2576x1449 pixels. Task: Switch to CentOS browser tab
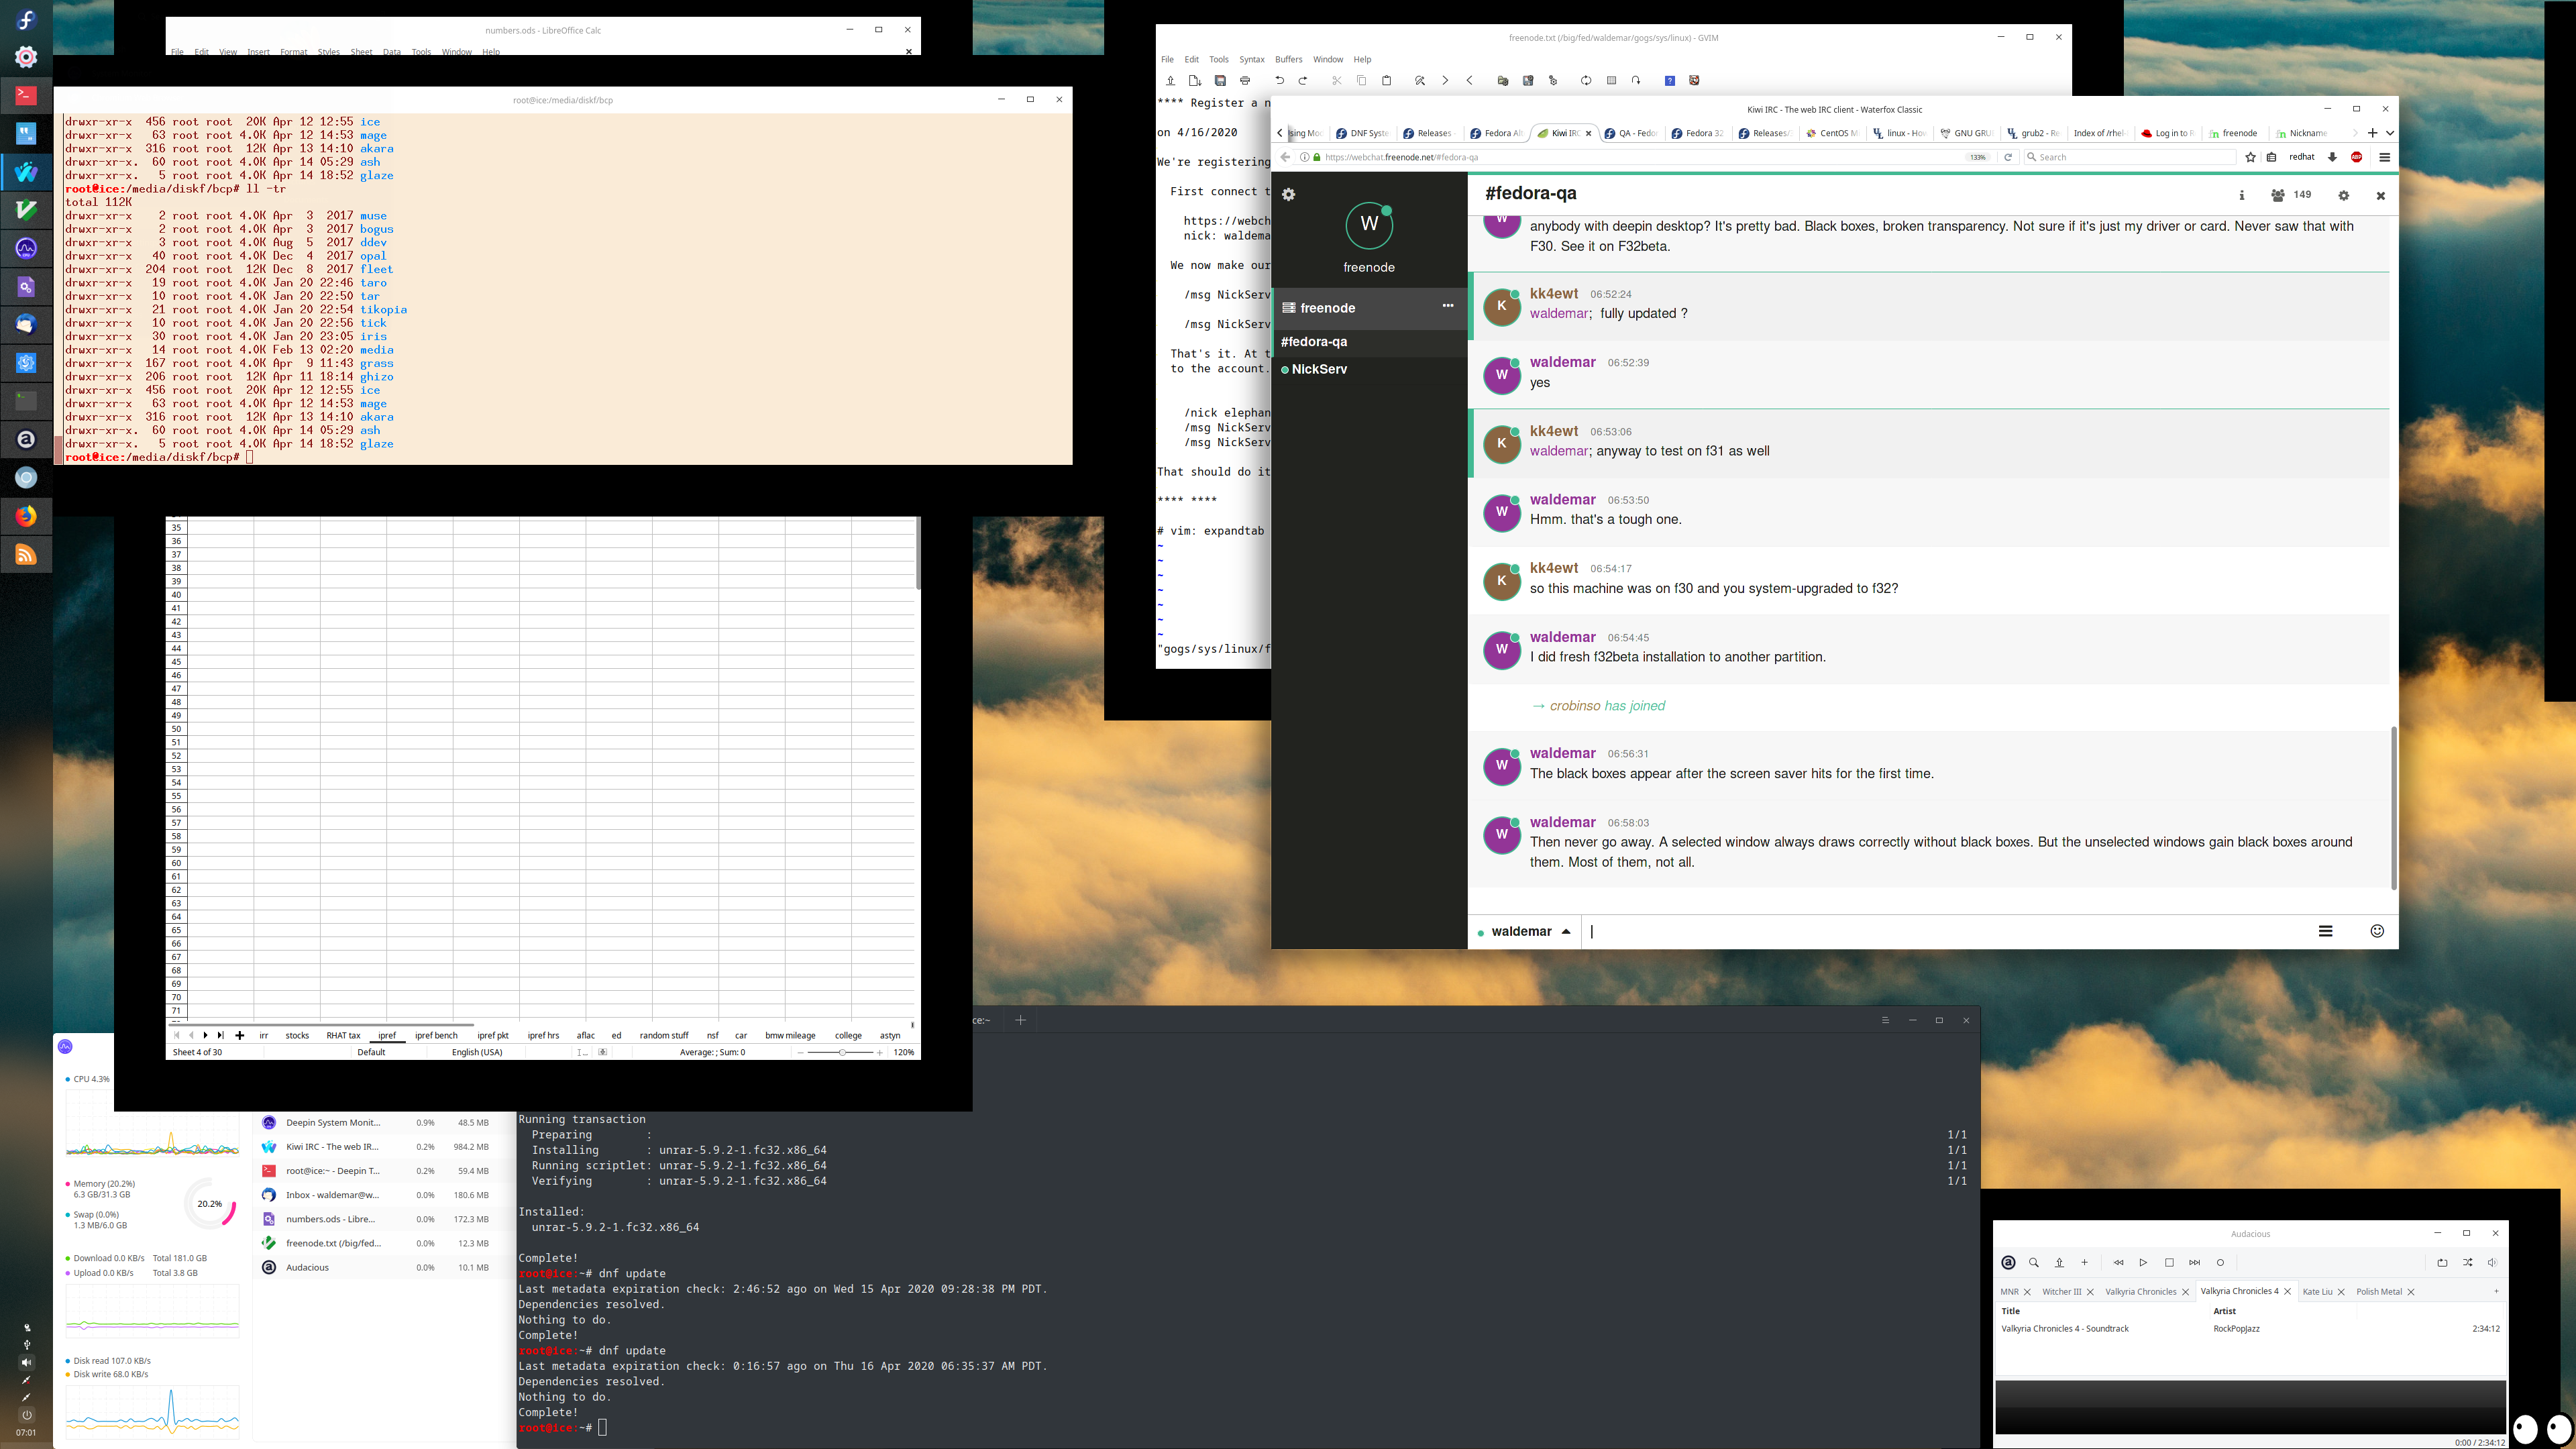(1832, 133)
